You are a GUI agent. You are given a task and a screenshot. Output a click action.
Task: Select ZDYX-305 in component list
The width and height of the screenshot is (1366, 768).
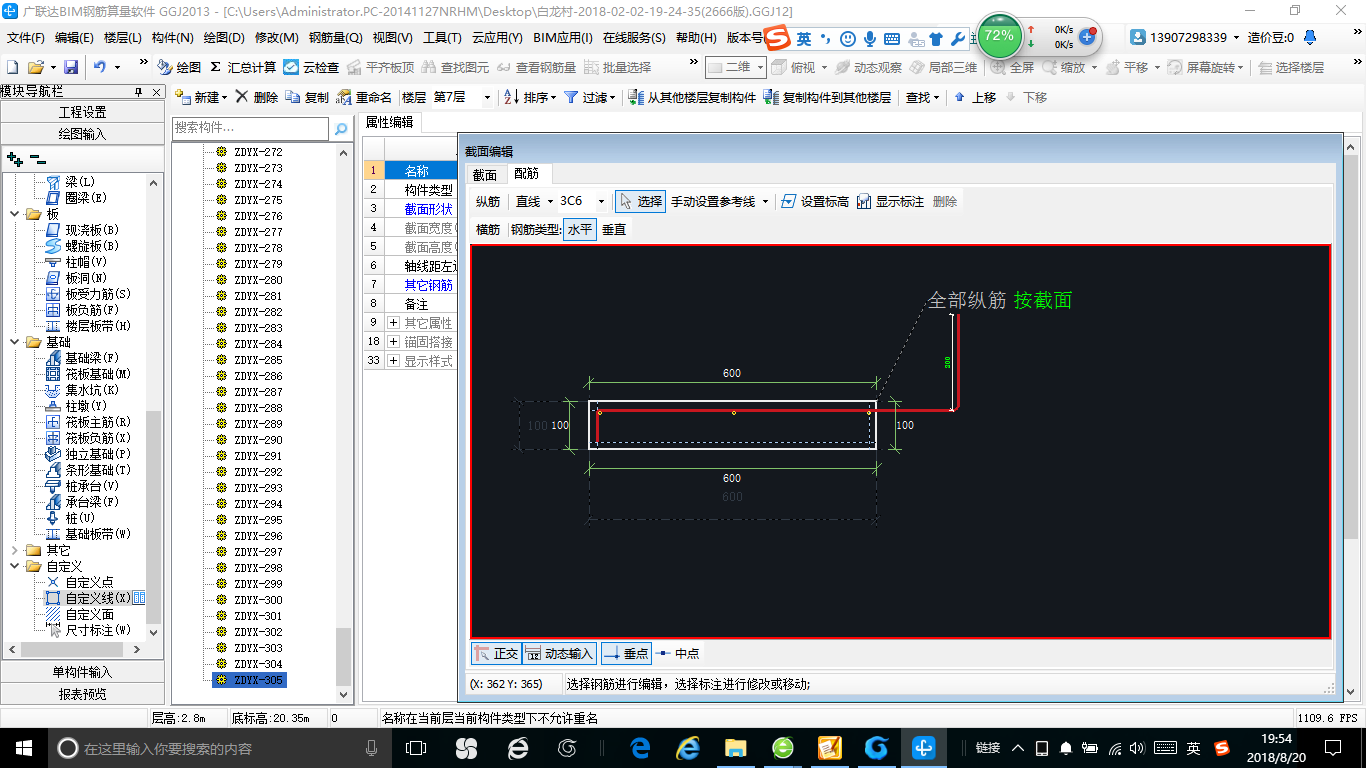click(250, 680)
